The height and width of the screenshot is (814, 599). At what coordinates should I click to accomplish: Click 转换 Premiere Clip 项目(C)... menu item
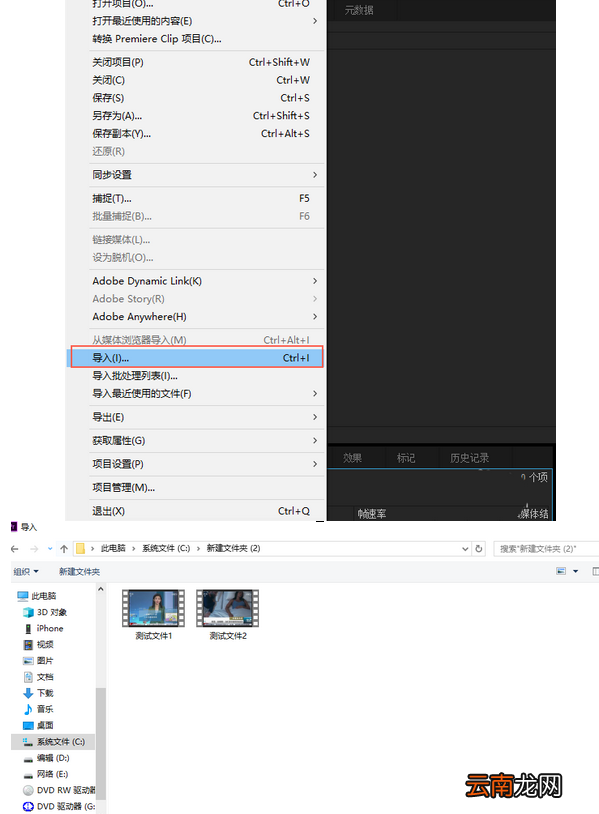click(x=206, y=39)
